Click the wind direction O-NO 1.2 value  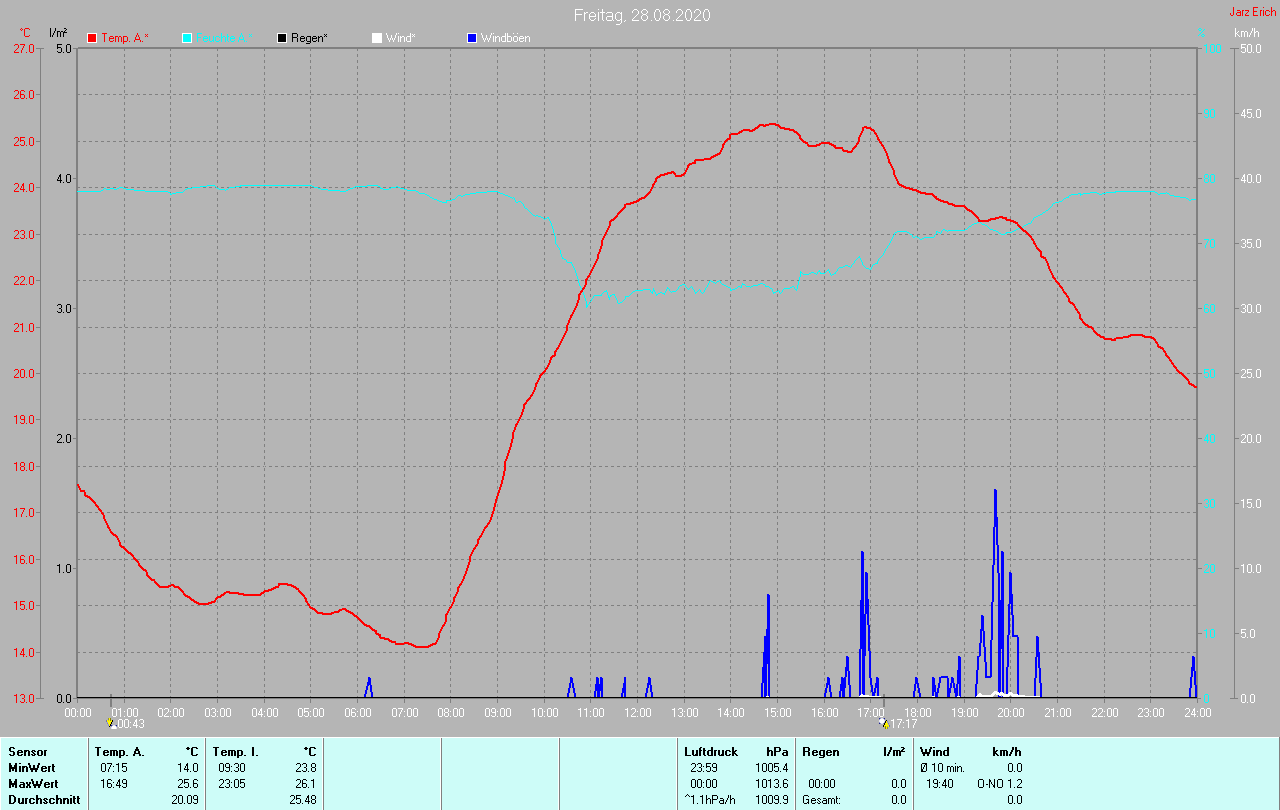click(999, 783)
